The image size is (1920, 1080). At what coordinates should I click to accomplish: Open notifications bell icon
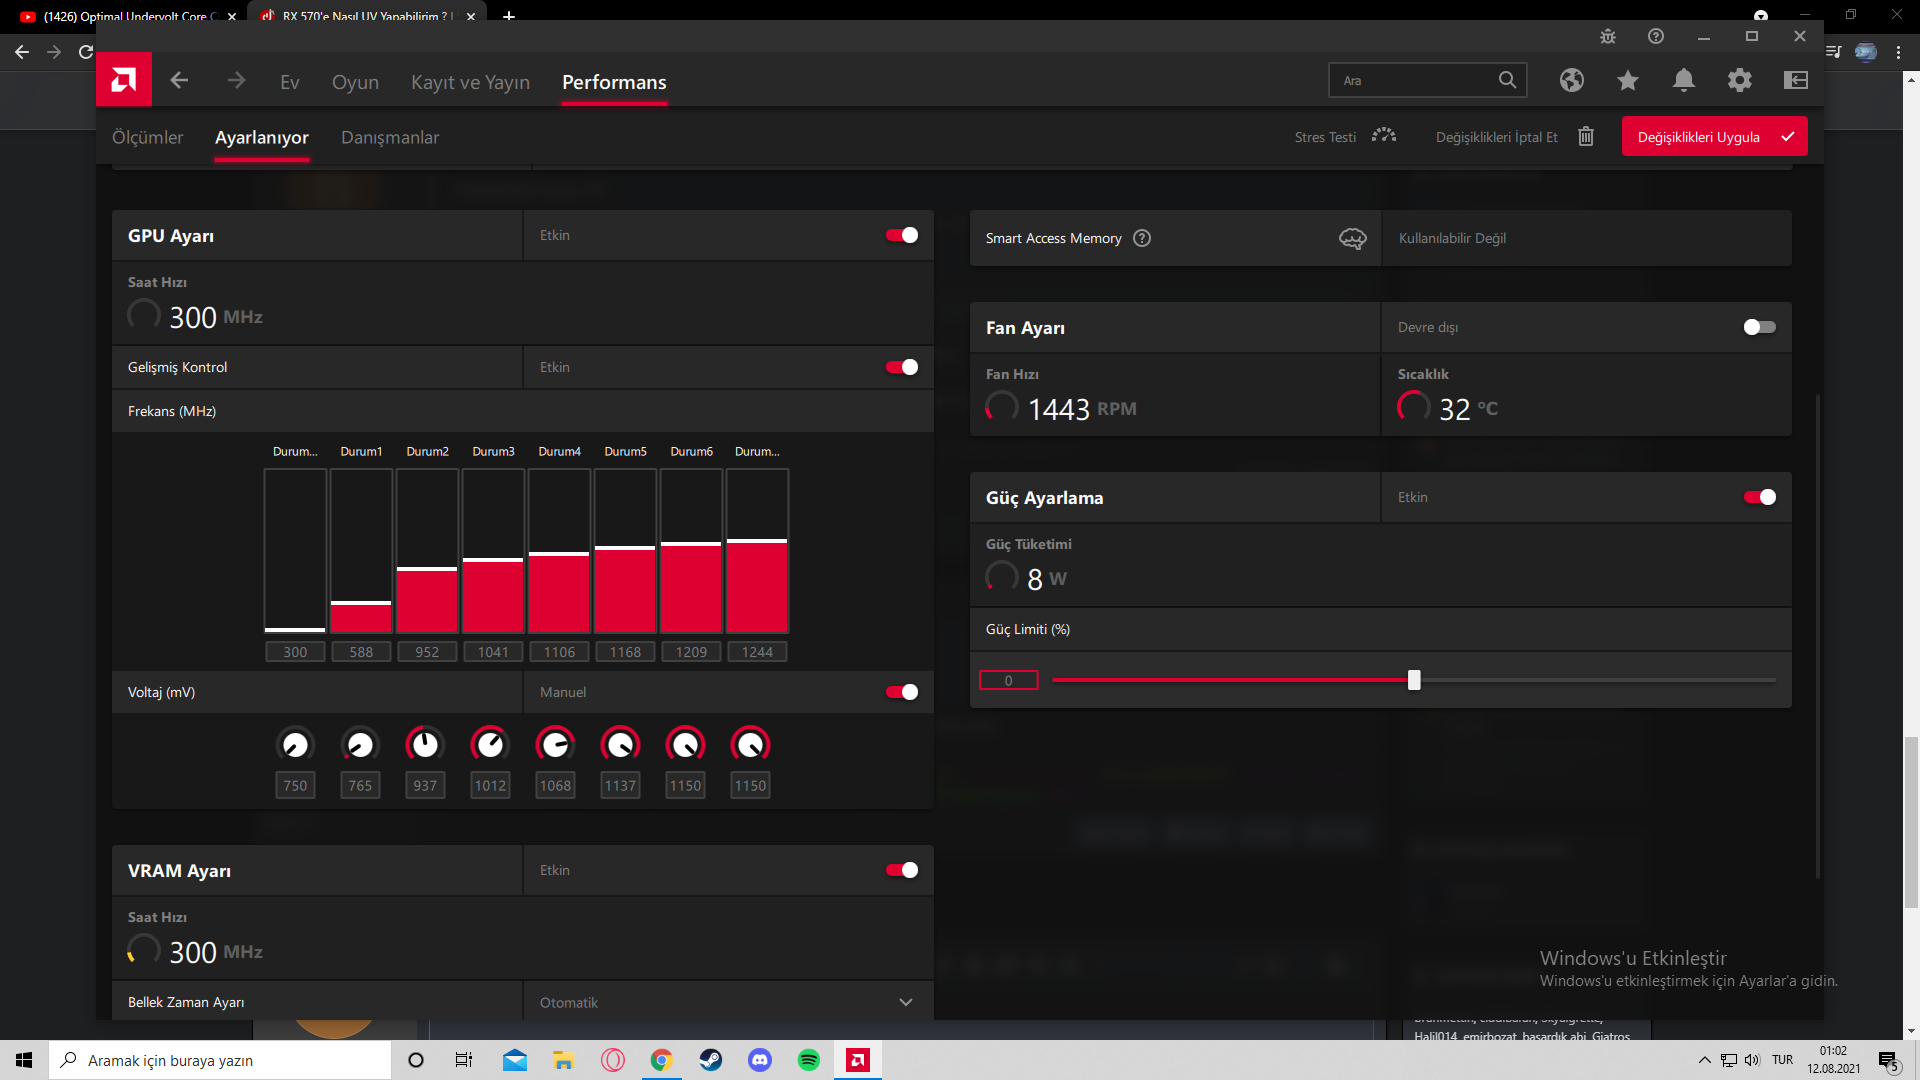[x=1683, y=80]
